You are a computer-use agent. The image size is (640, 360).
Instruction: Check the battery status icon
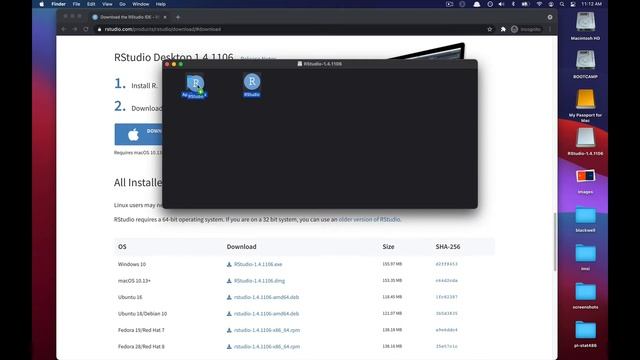pyautogui.click(x=525, y=4)
